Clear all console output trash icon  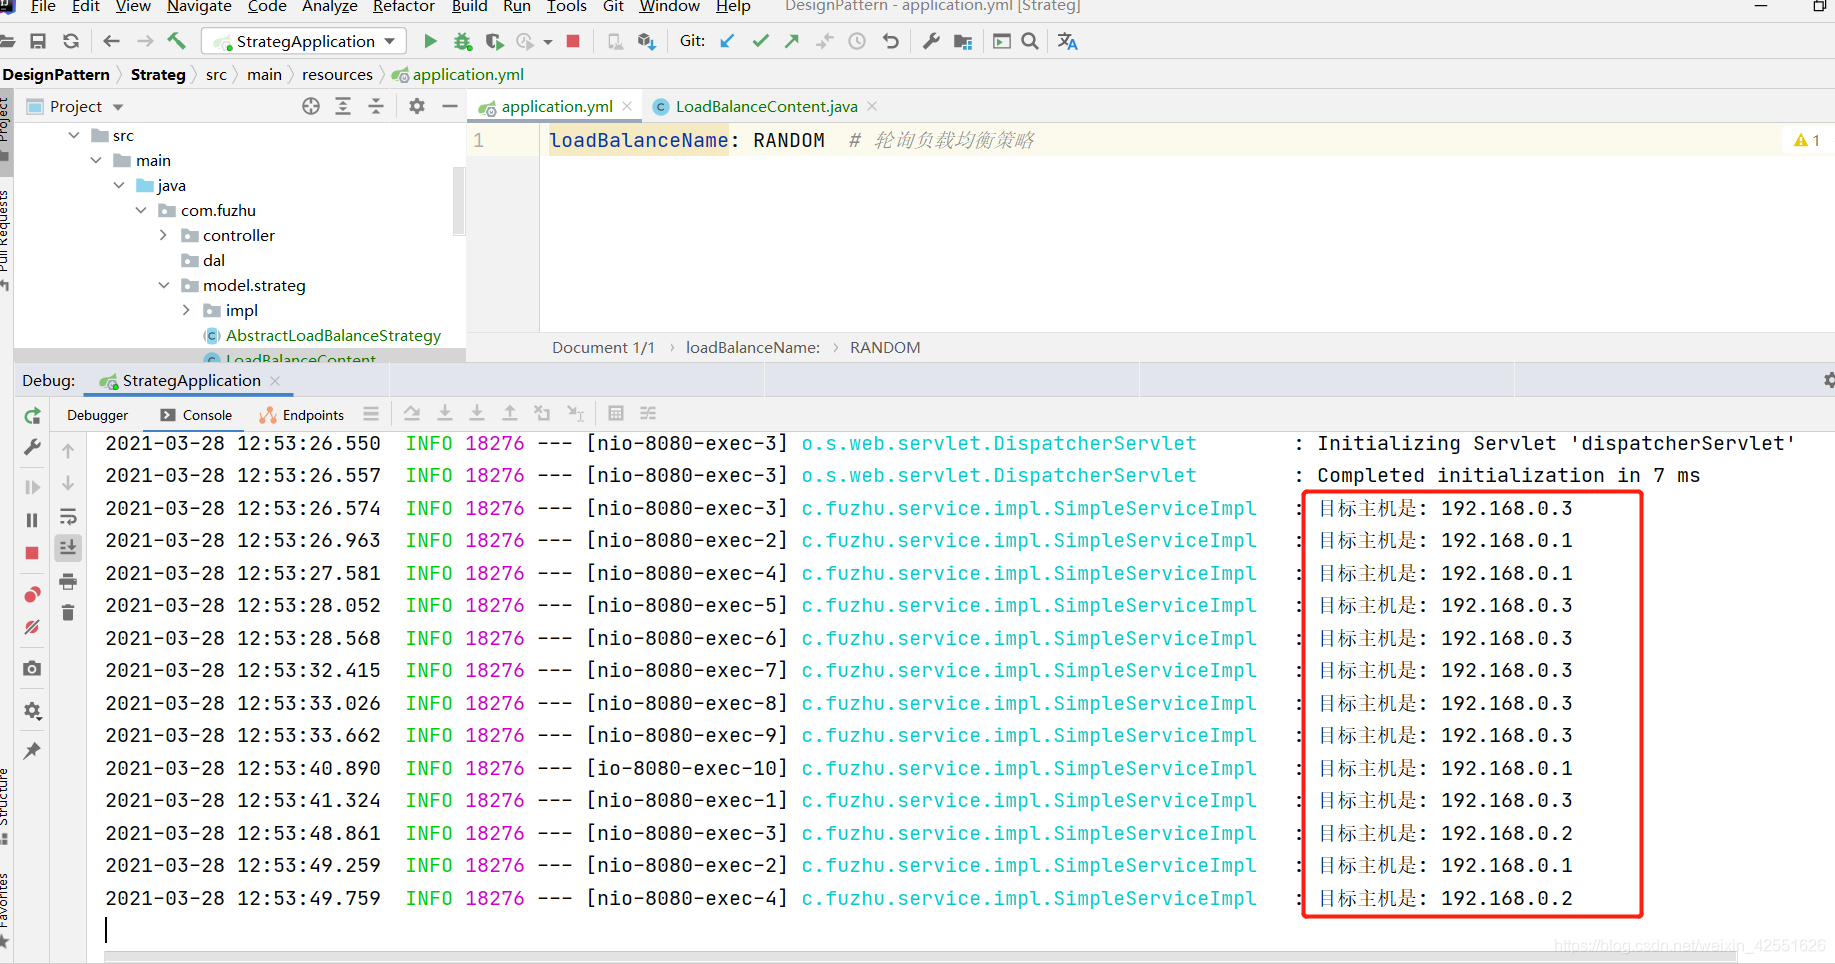pyautogui.click(x=68, y=612)
